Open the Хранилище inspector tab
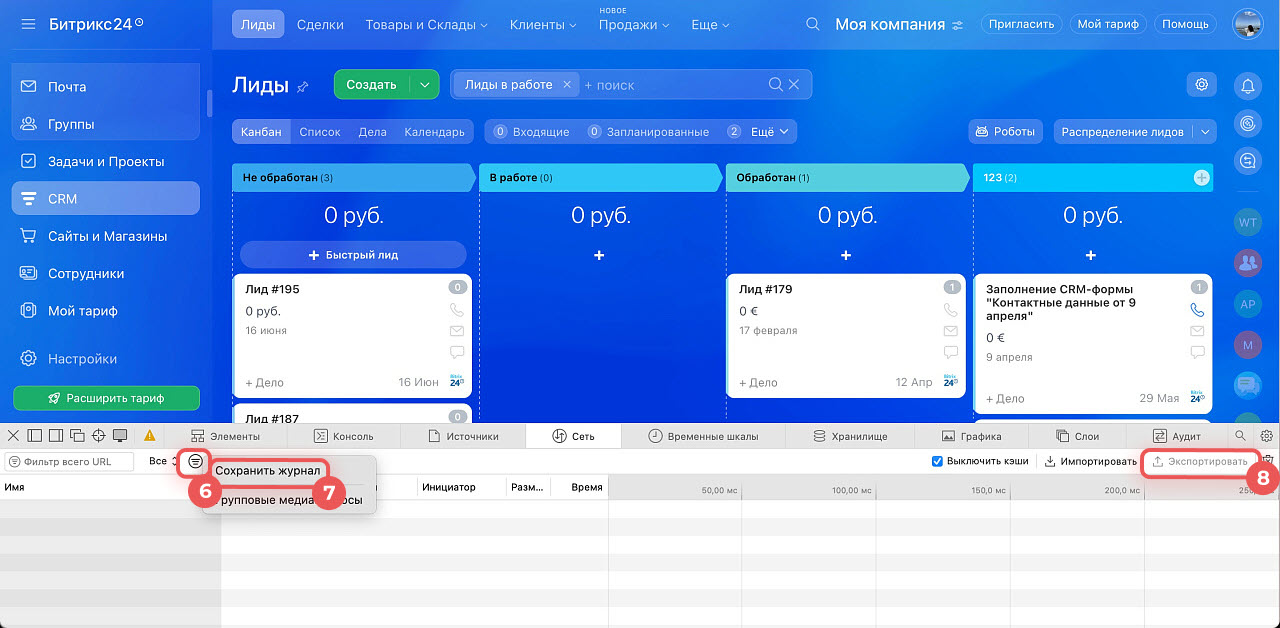 coord(851,436)
